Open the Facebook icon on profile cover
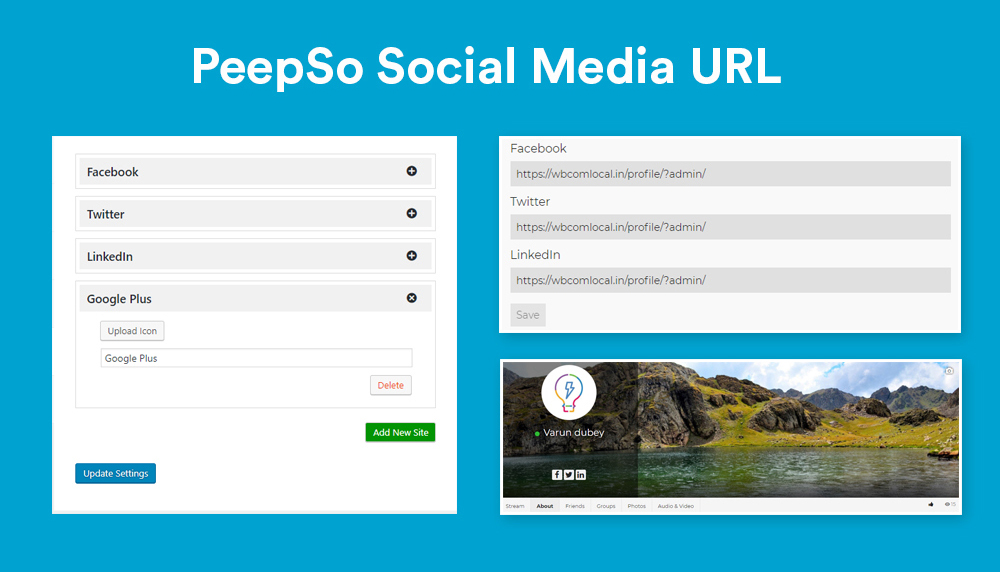The height and width of the screenshot is (572, 1000). click(x=557, y=474)
